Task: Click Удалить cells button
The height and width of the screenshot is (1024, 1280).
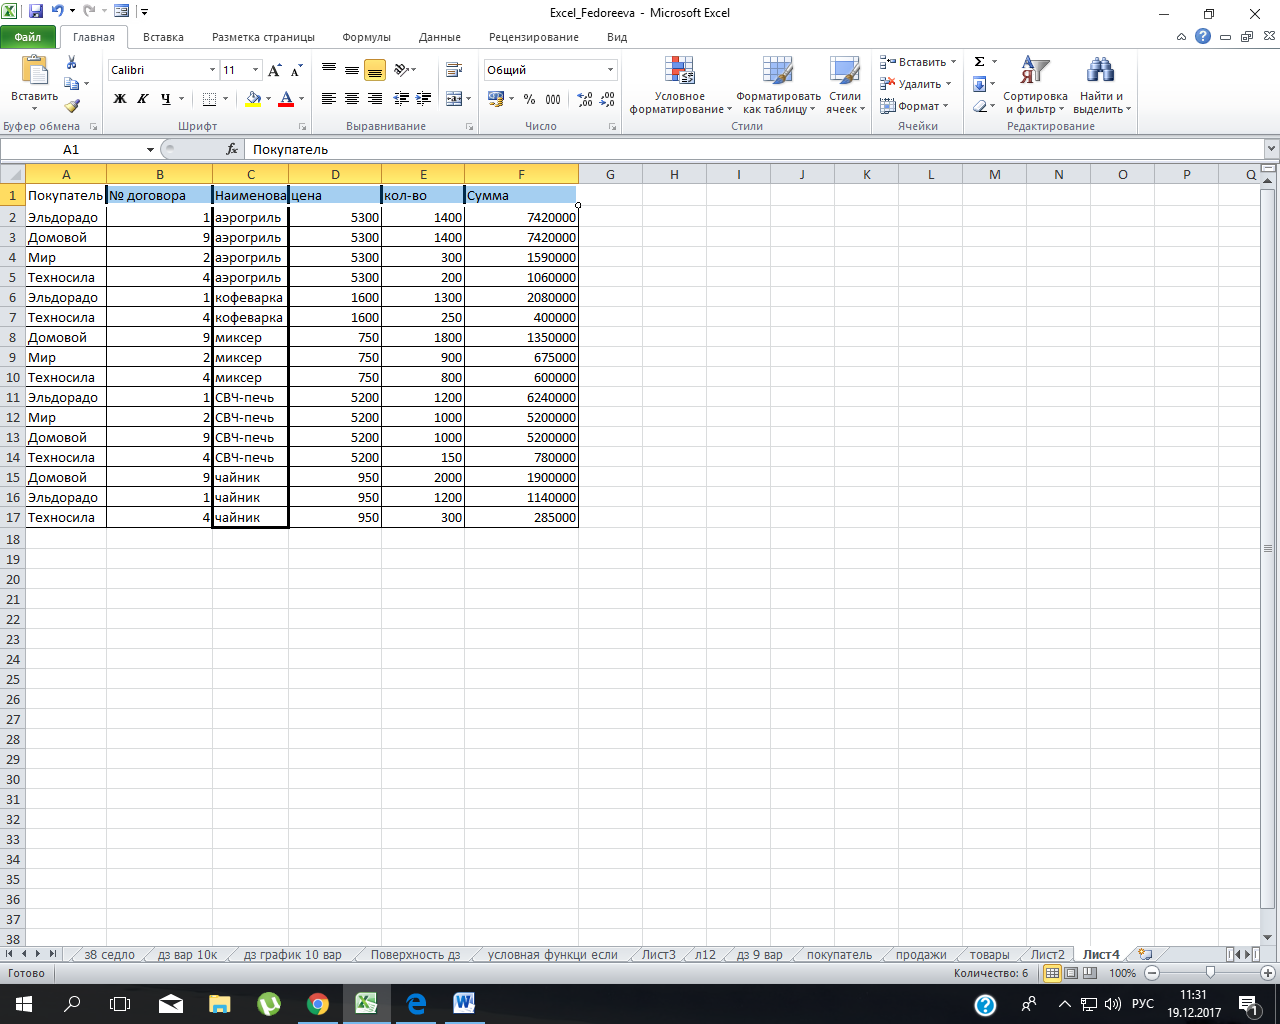Action: pos(916,84)
